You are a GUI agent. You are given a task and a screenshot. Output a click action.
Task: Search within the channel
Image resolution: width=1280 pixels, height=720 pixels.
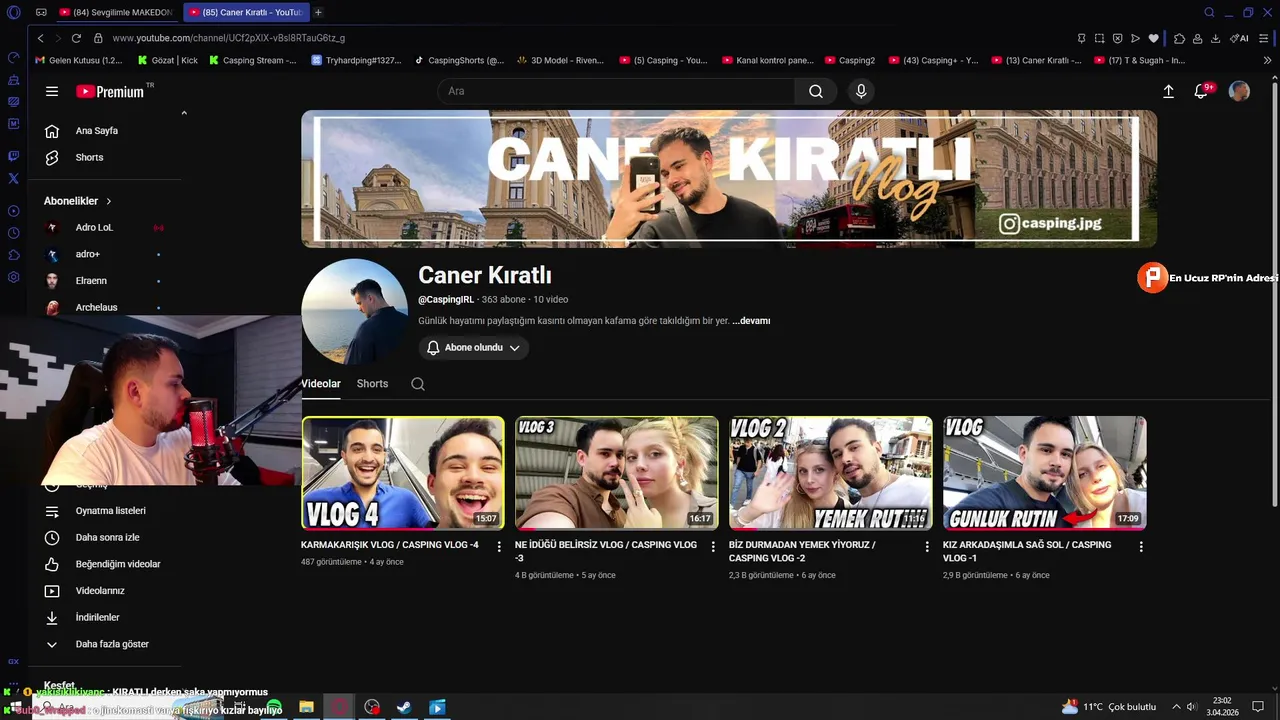pyautogui.click(x=418, y=384)
